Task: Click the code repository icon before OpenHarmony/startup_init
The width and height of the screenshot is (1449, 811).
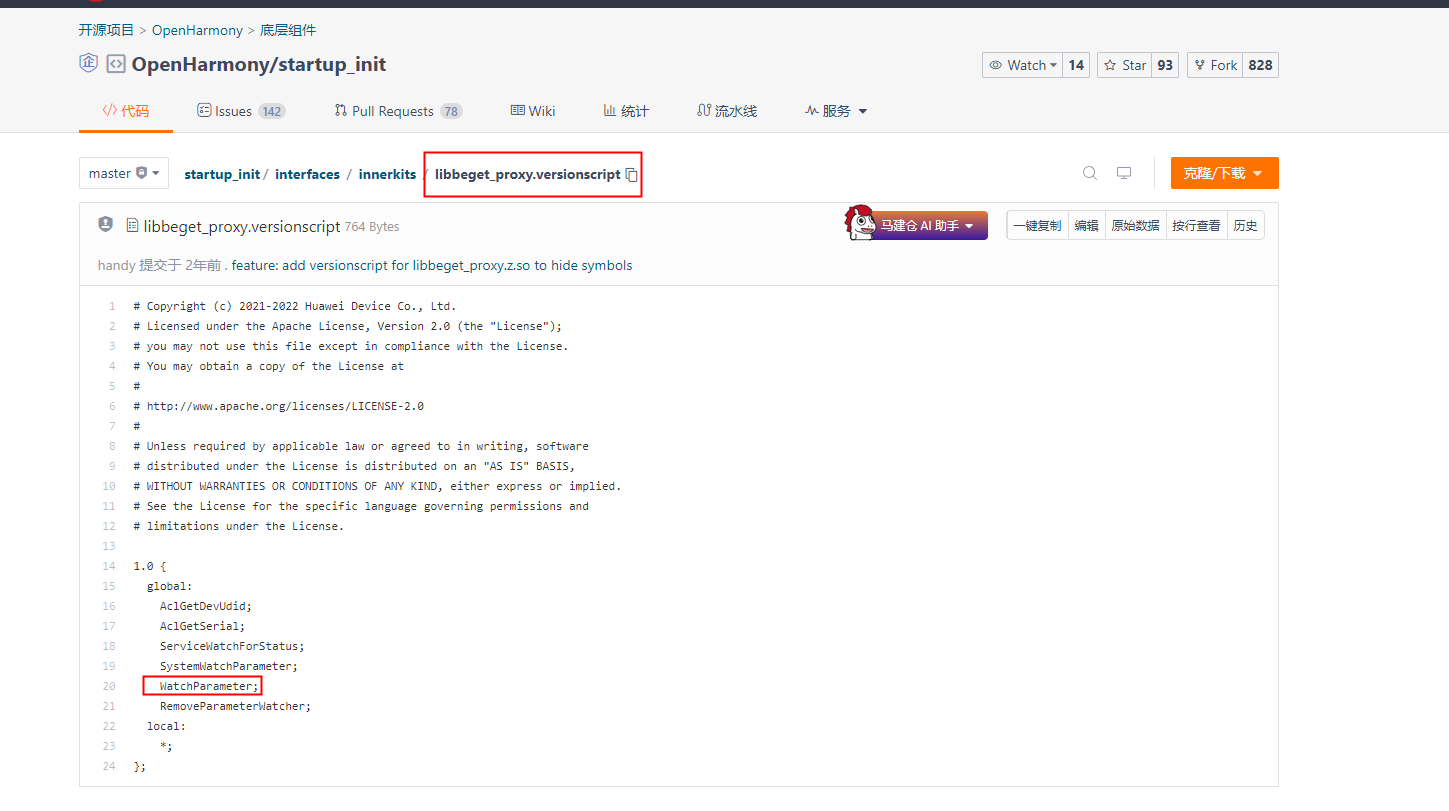Action: pyautogui.click(x=116, y=64)
